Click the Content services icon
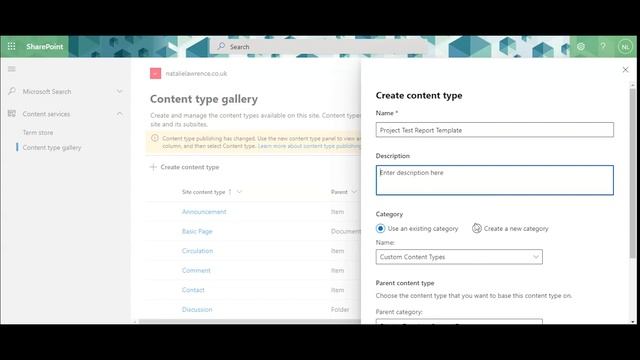 pos(12,113)
